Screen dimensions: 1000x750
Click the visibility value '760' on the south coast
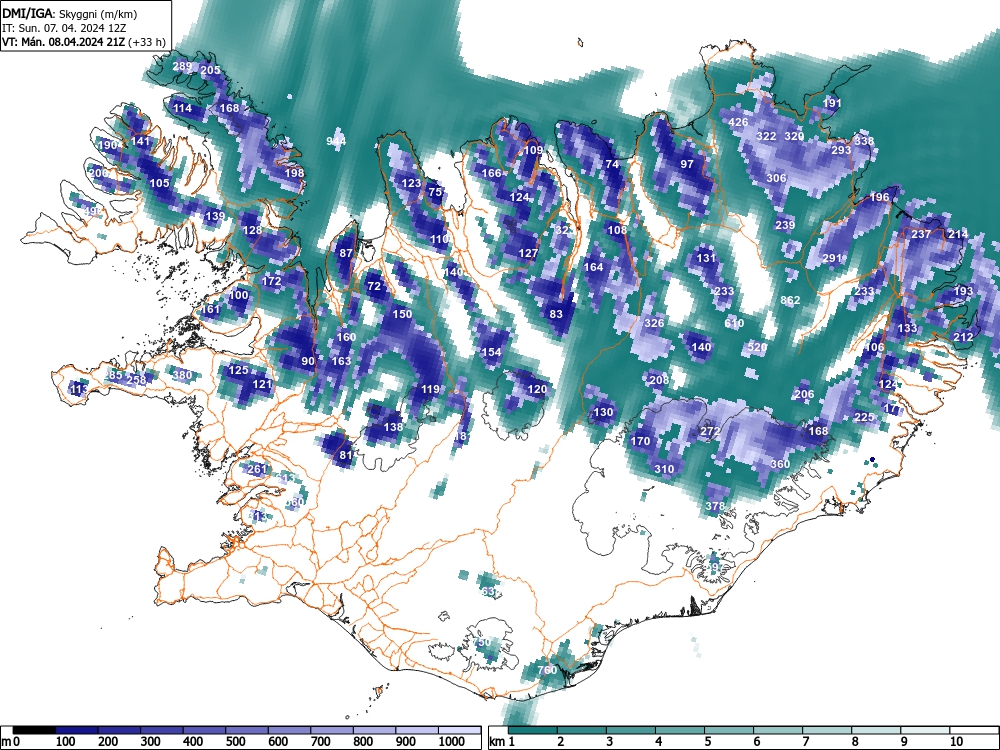pyautogui.click(x=547, y=670)
